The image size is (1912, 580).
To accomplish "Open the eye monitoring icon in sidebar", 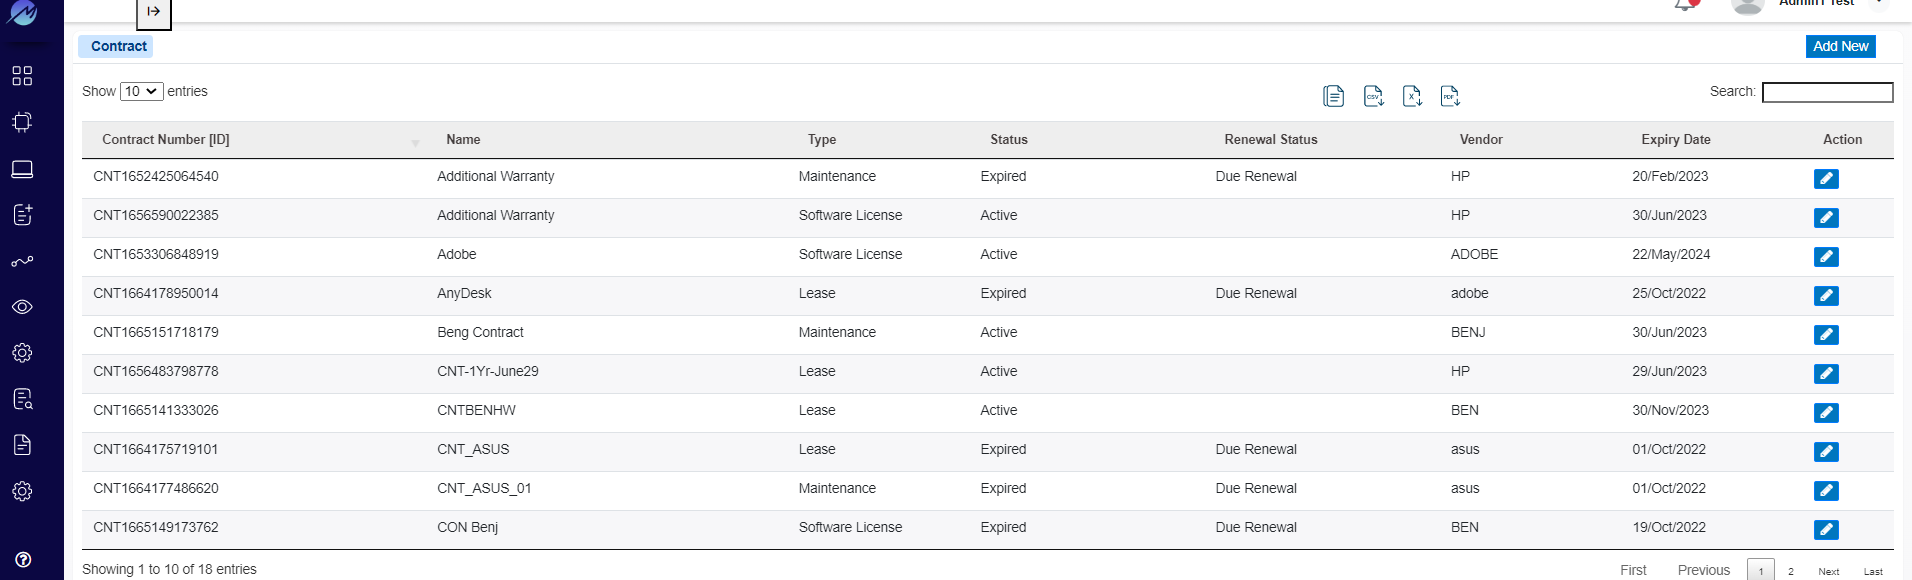I will (22, 307).
